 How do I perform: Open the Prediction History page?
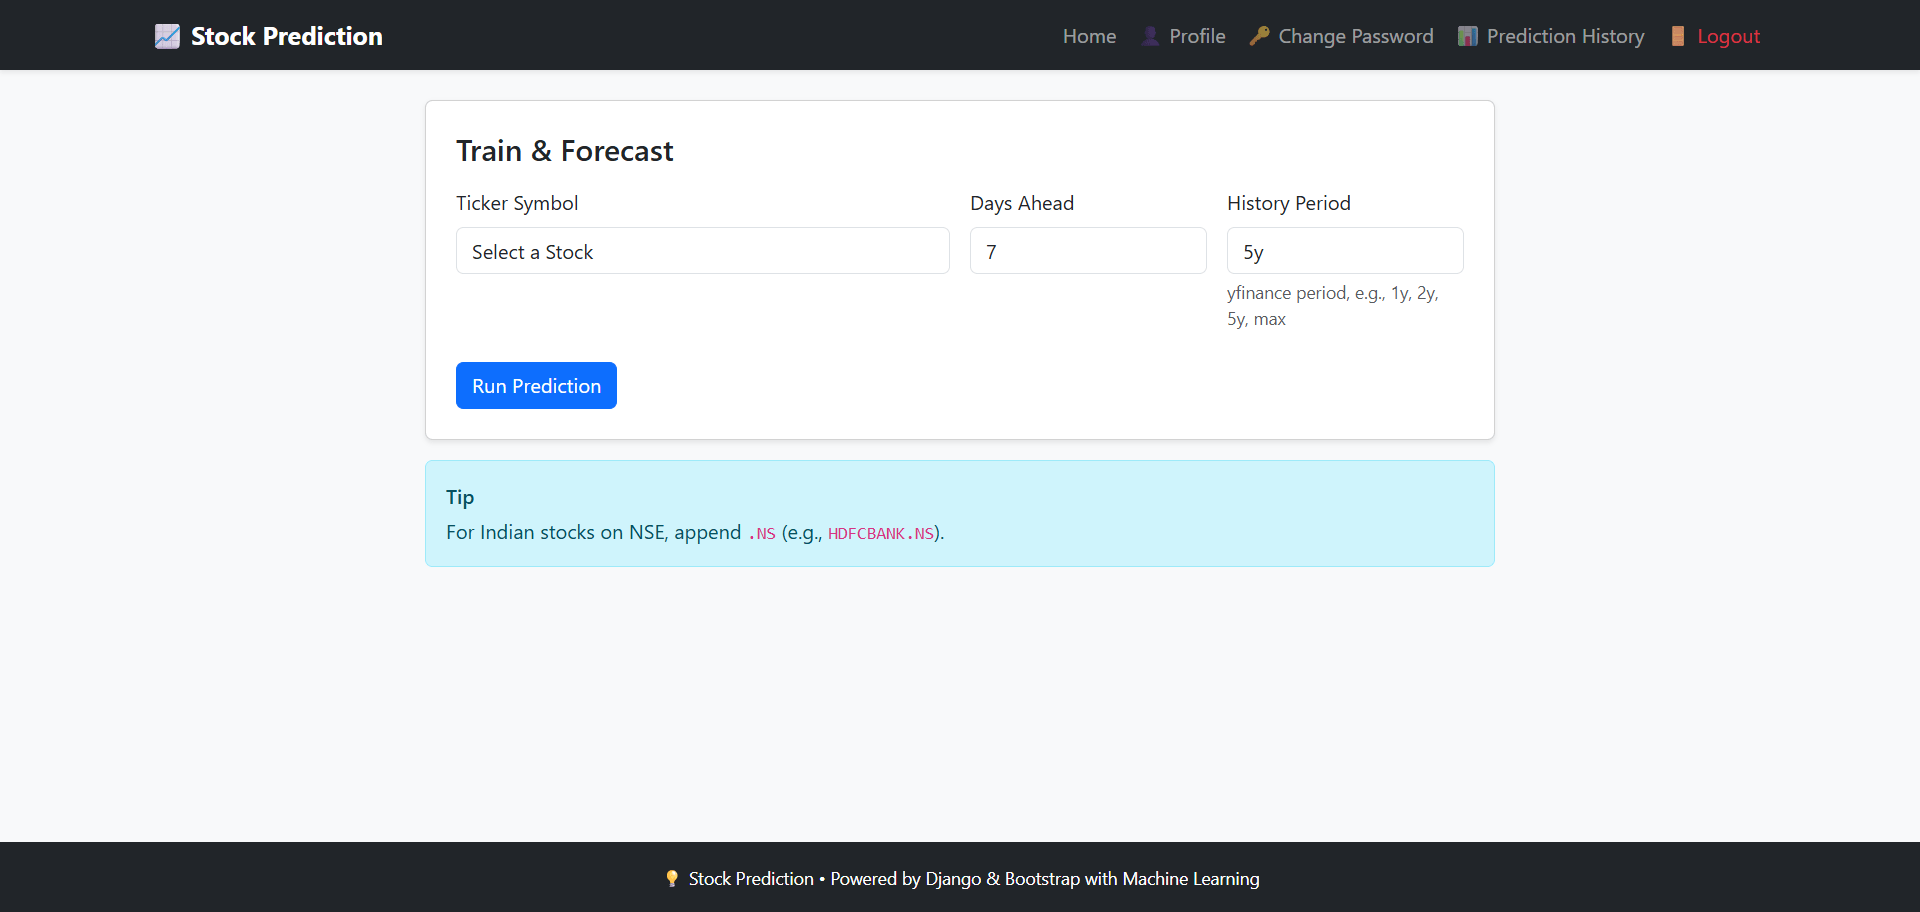tap(1565, 36)
